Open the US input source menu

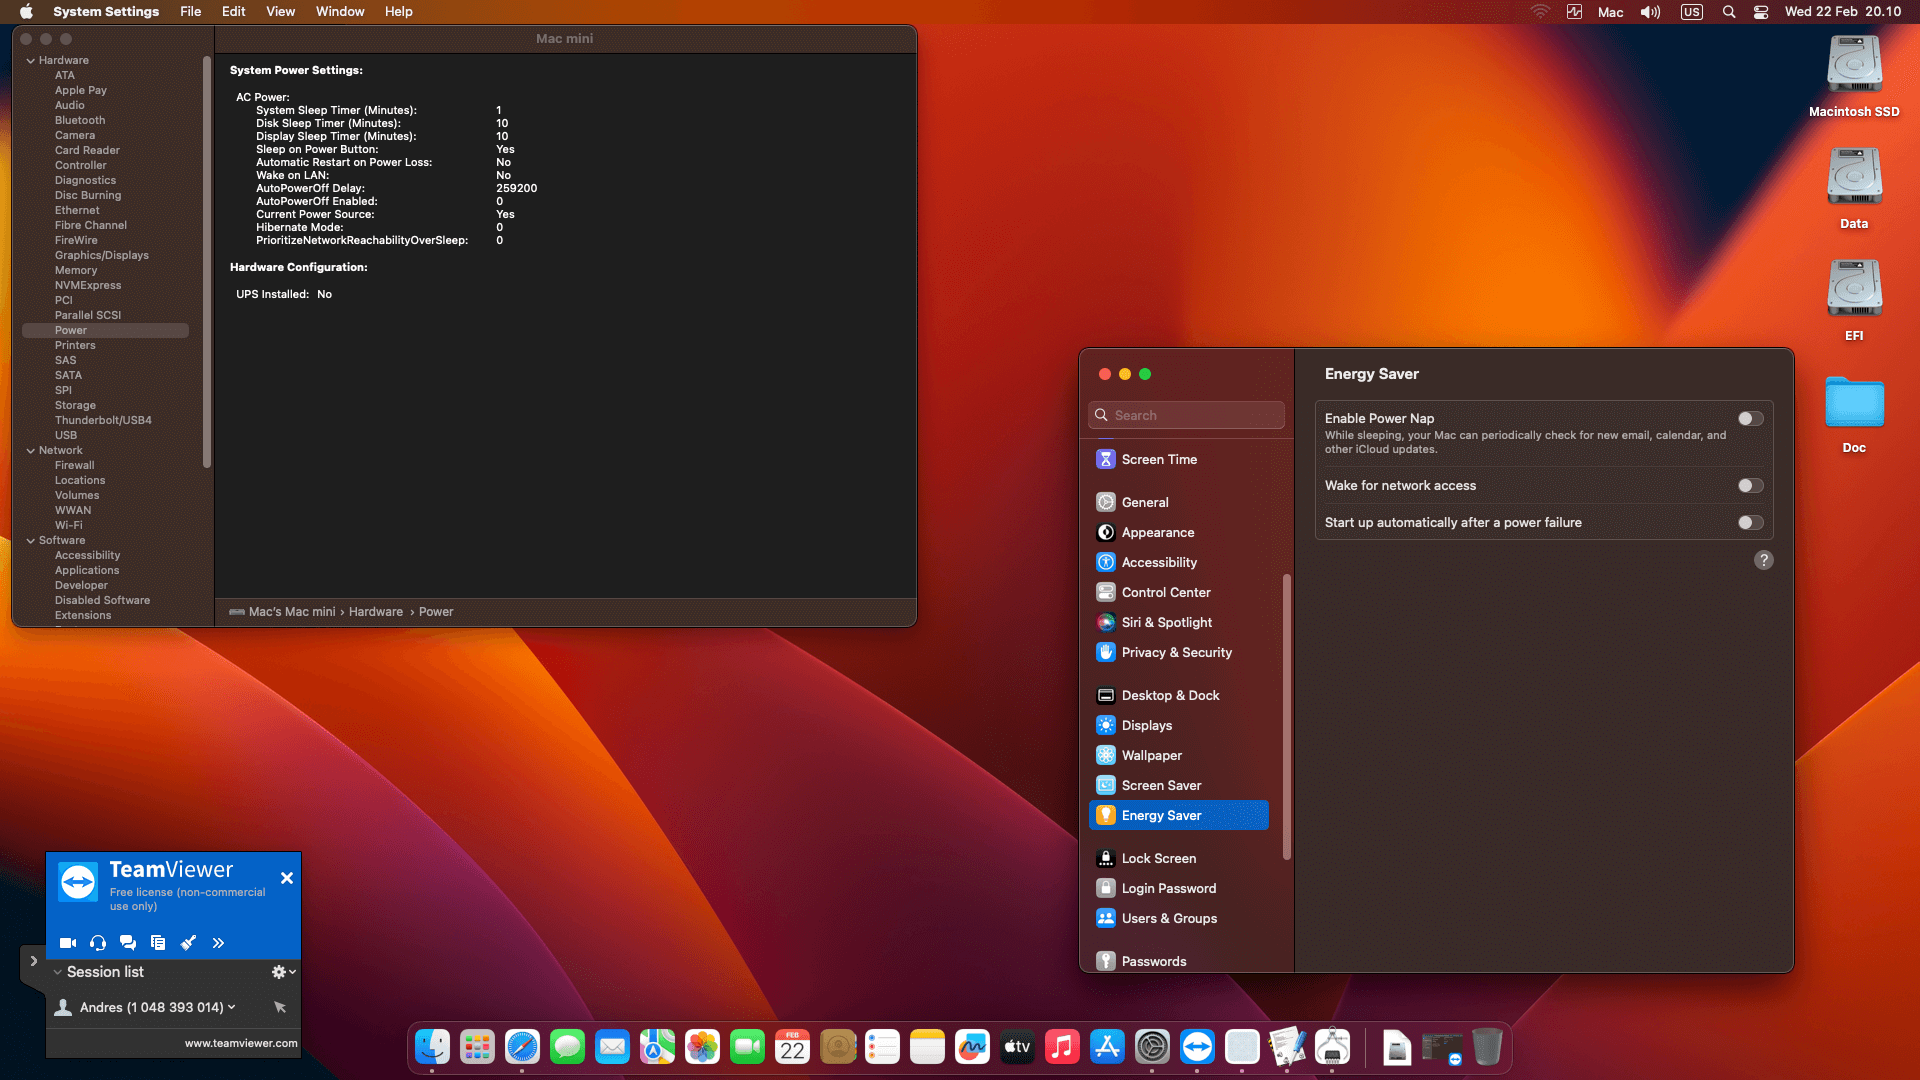pyautogui.click(x=1692, y=12)
